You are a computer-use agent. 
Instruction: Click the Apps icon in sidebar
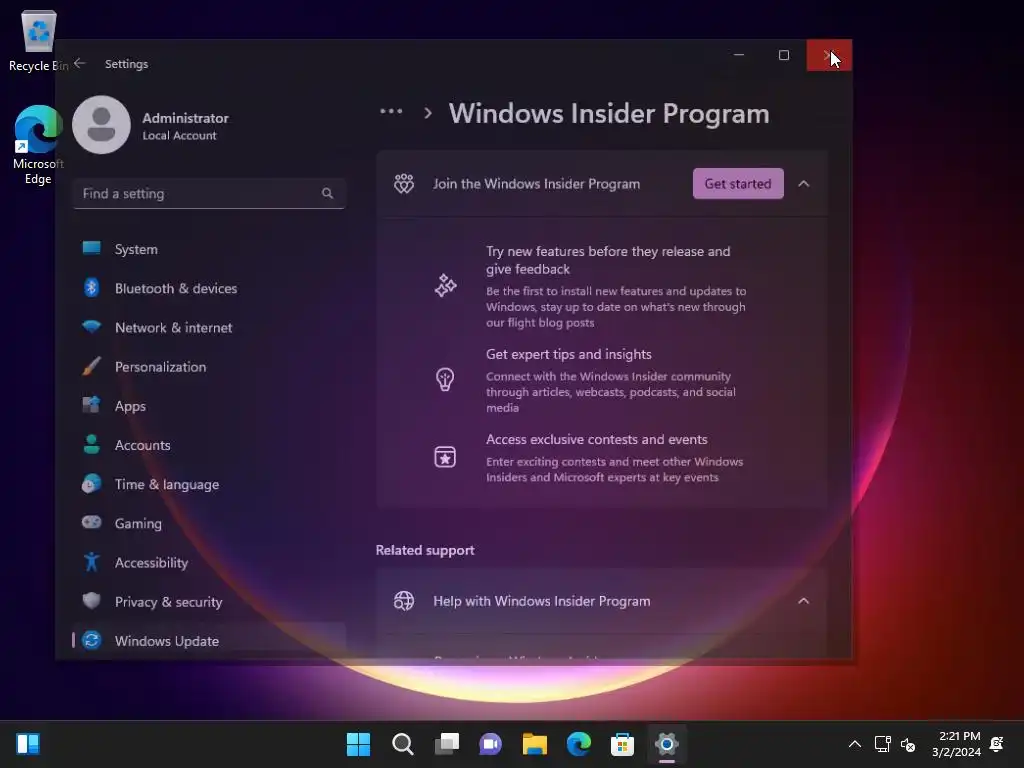point(91,405)
